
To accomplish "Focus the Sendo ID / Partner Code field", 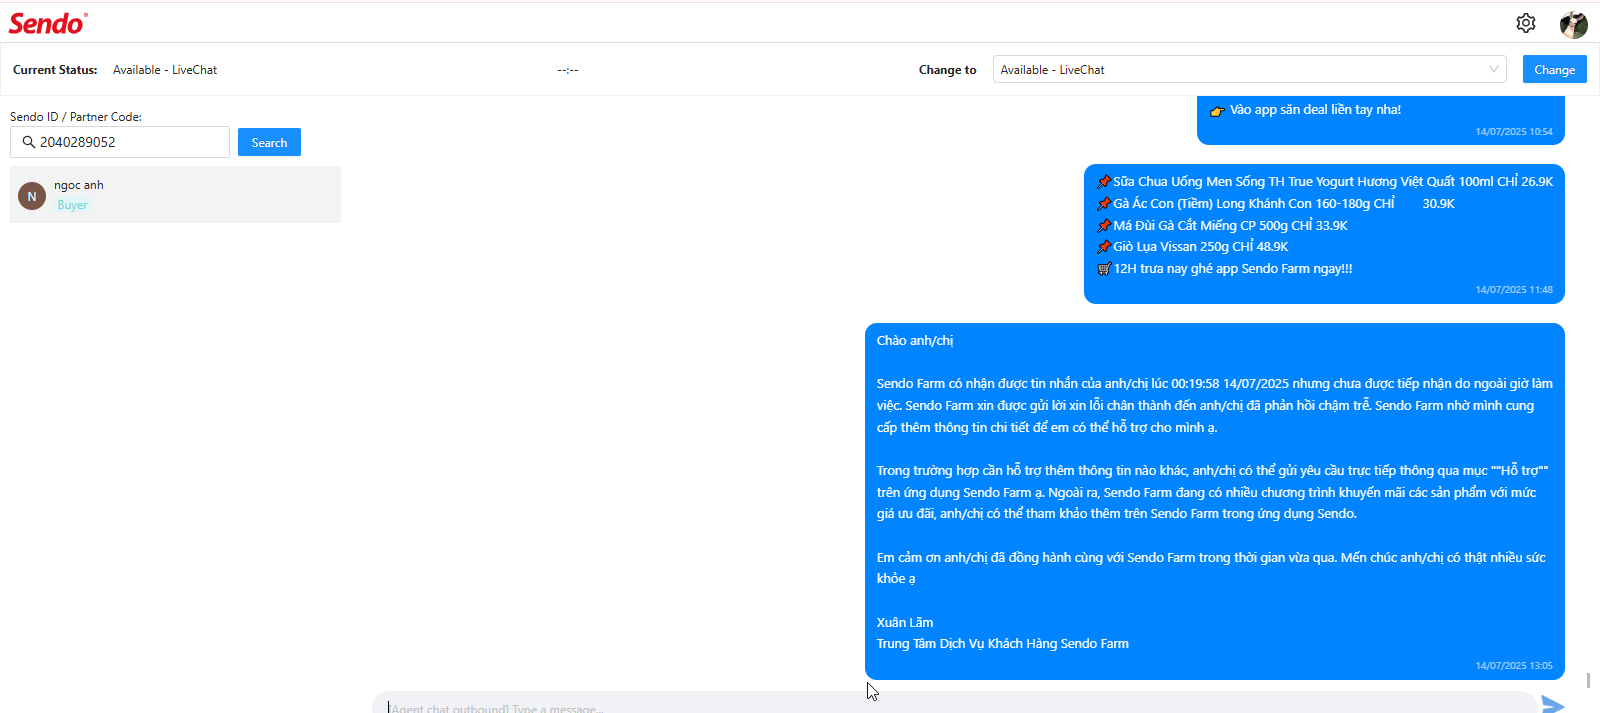I will 120,142.
